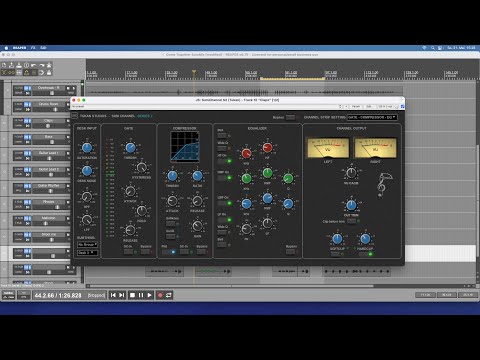Screen dimensions: 480x360
Task: Click the new project toolbar icon
Action: point(4,65)
